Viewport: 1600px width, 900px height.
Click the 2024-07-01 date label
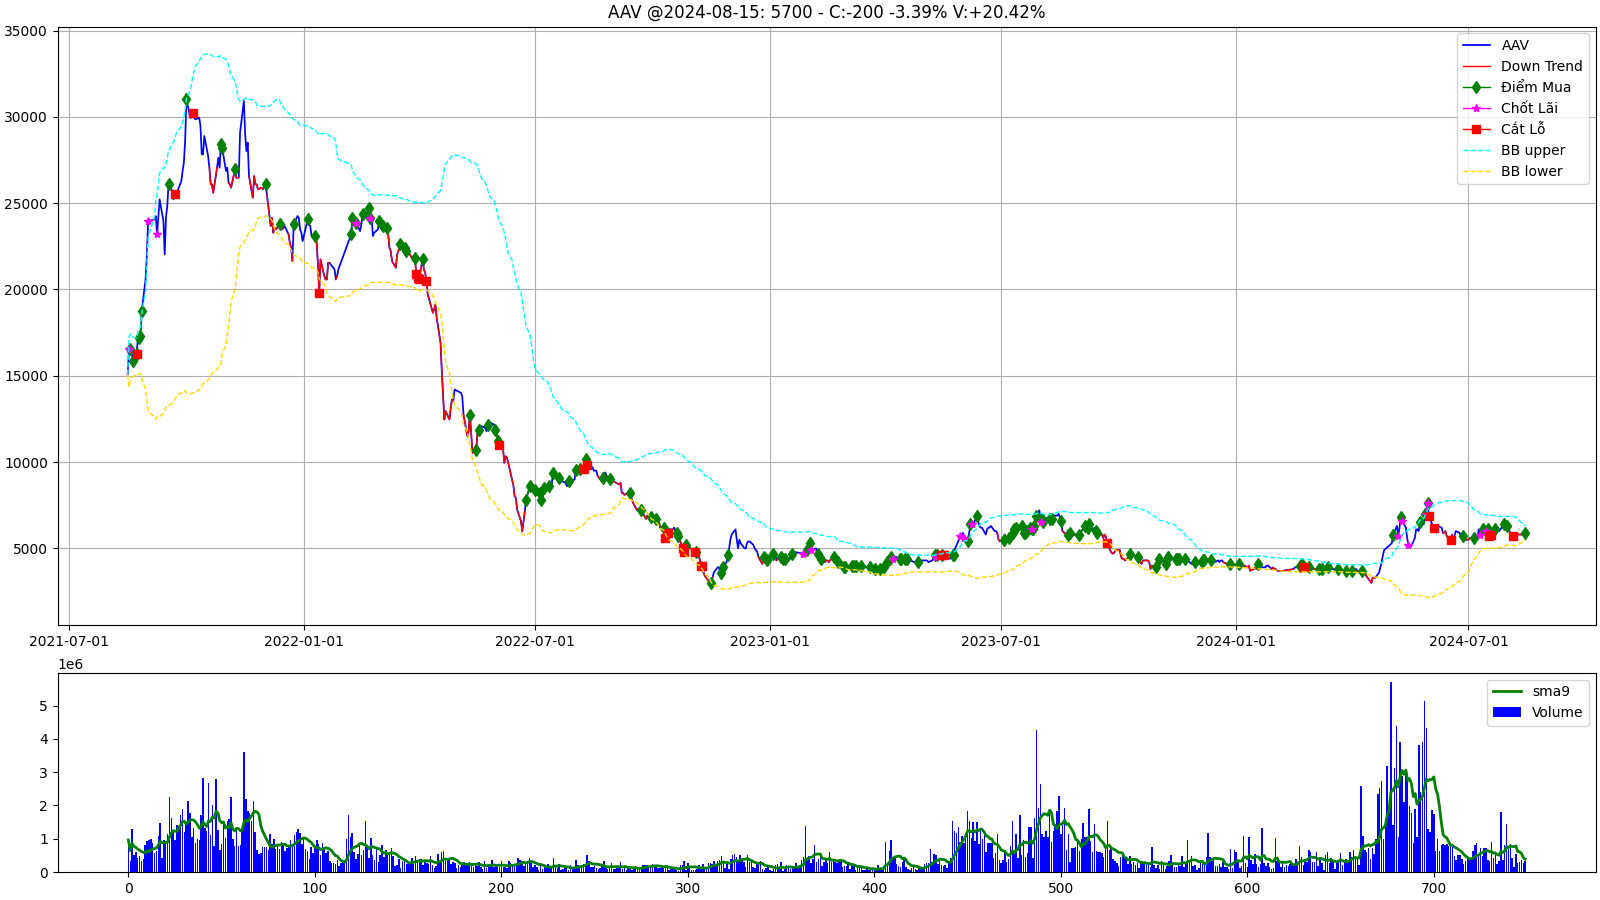tap(1468, 641)
